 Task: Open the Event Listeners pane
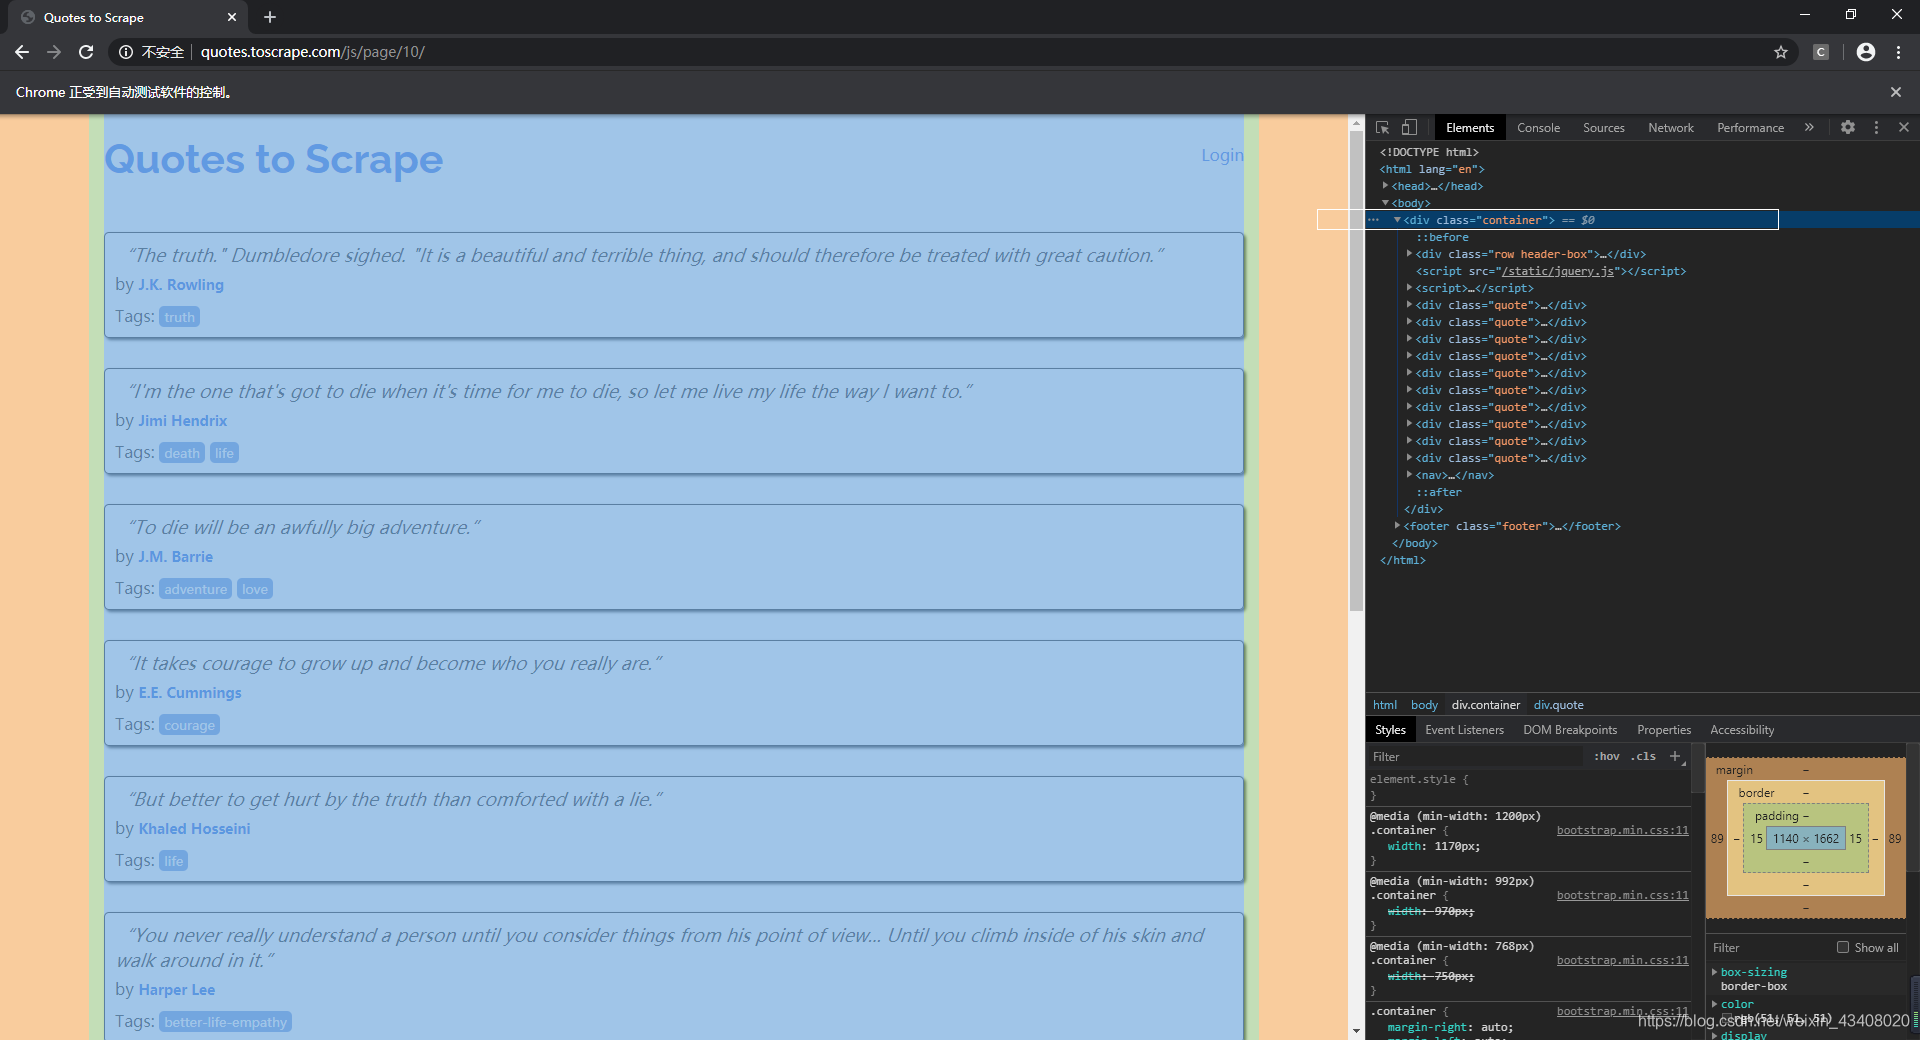pyautogui.click(x=1464, y=730)
